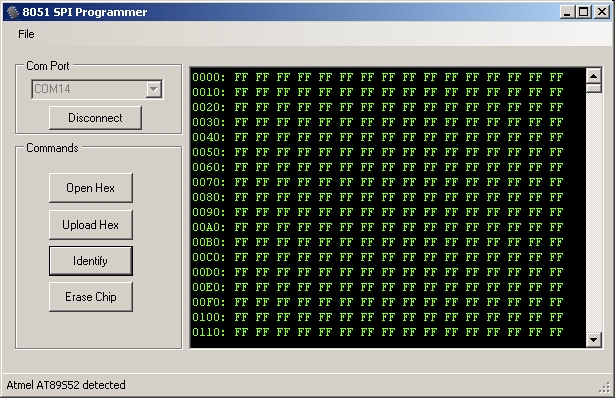The image size is (615, 398).
Task: Click the address label 00C0:
Action: 209,257
